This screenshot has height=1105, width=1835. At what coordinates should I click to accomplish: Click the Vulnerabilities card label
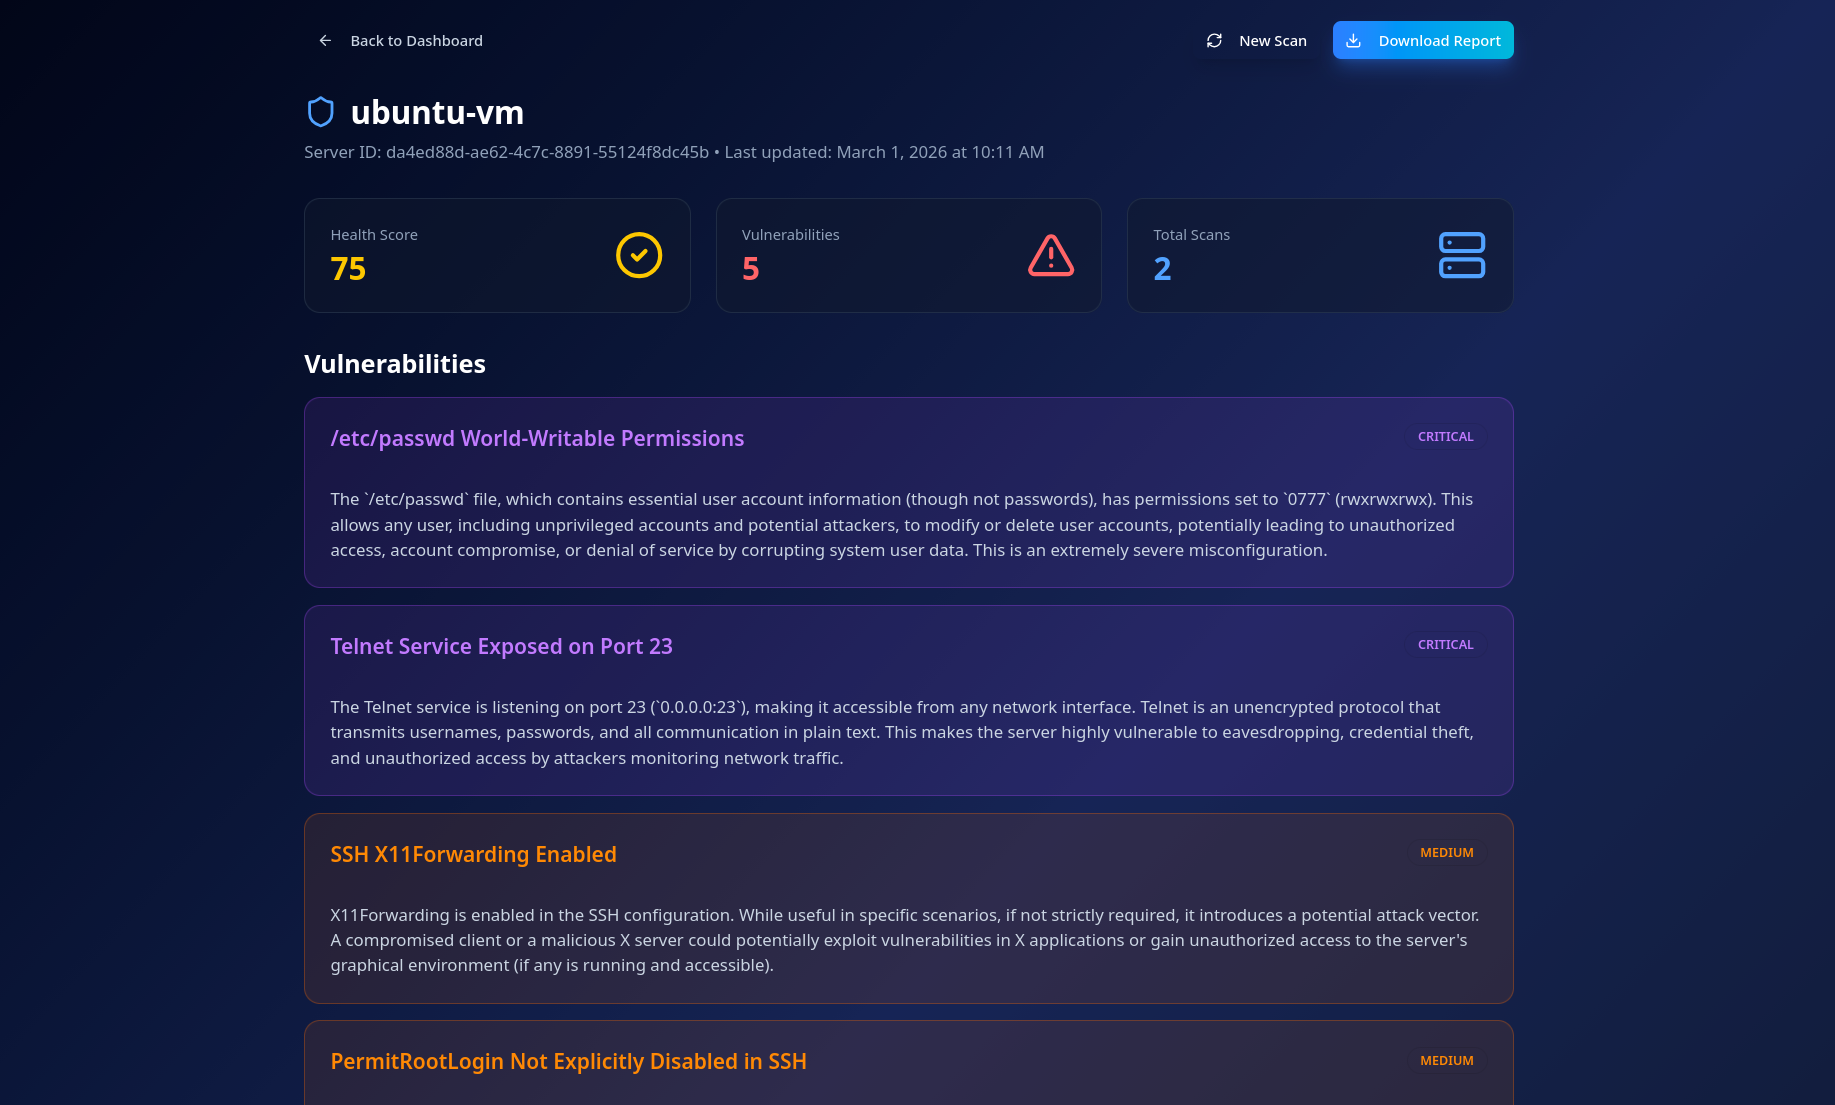coord(791,235)
